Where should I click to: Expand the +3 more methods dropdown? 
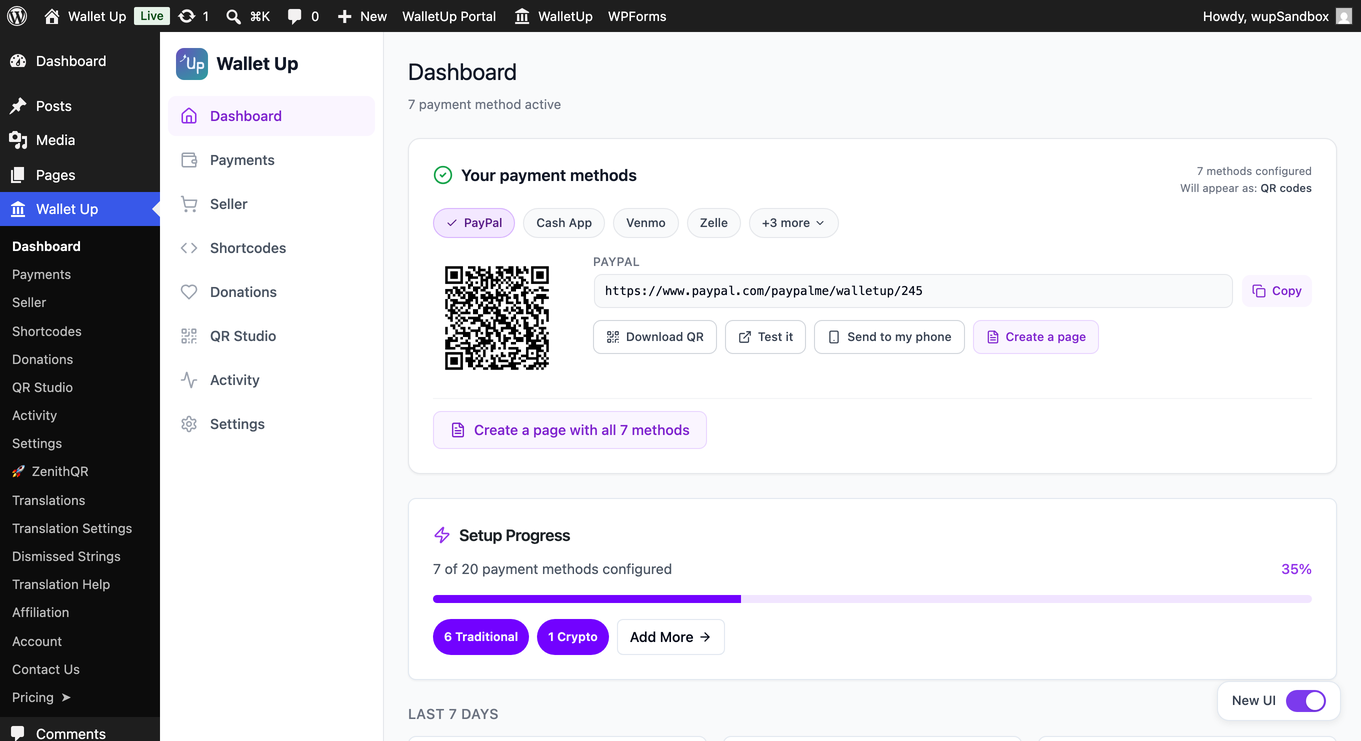[794, 223]
